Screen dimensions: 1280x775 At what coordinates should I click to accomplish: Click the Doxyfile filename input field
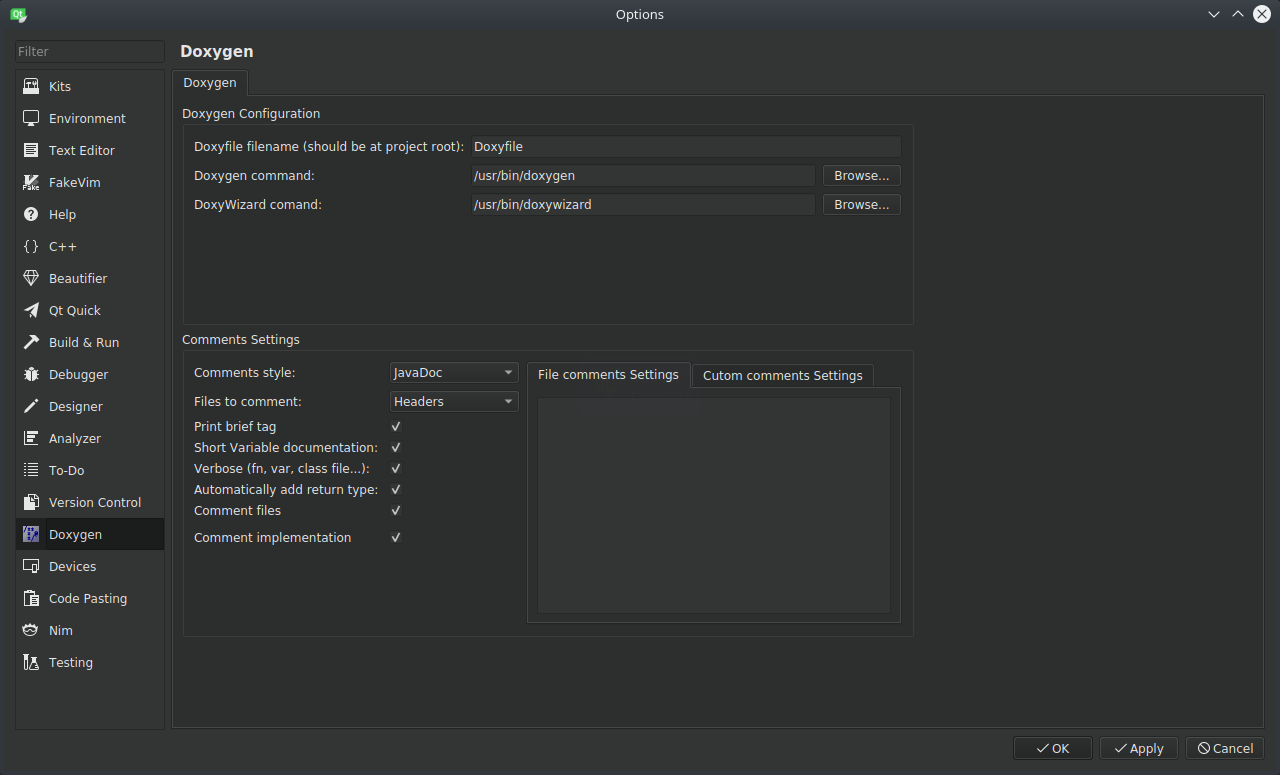(685, 147)
